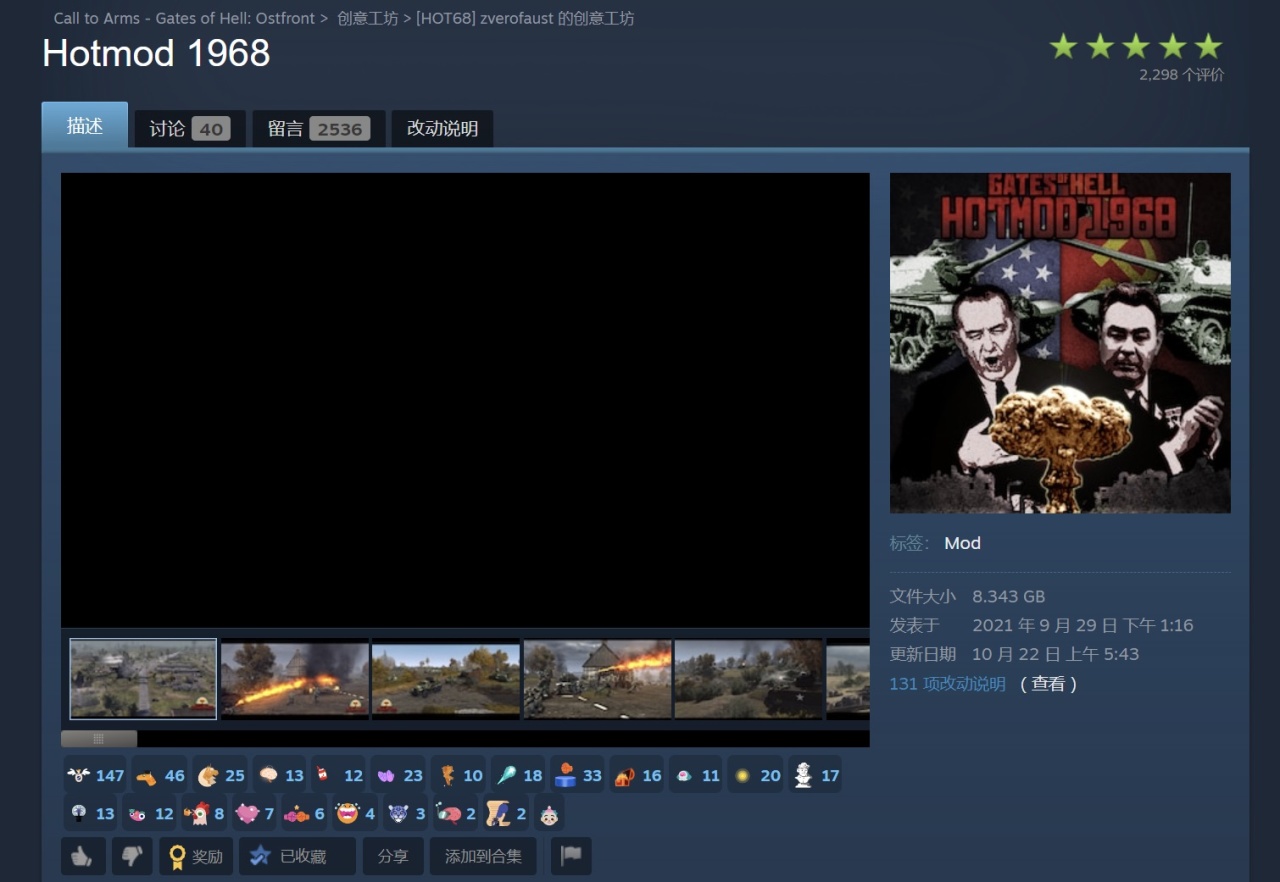Click the scroll award with count 2
This screenshot has height=882, width=1280.
(x=507, y=814)
